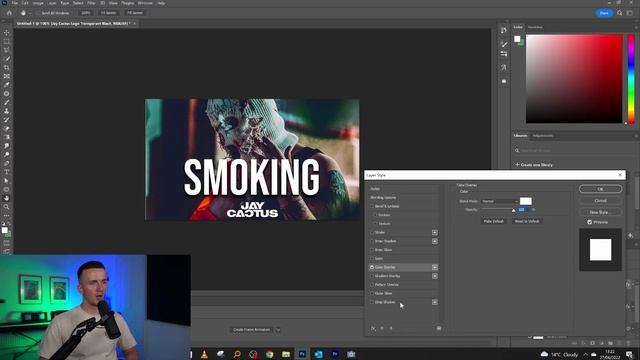Click the Home icon in options bar

coord(9,13)
